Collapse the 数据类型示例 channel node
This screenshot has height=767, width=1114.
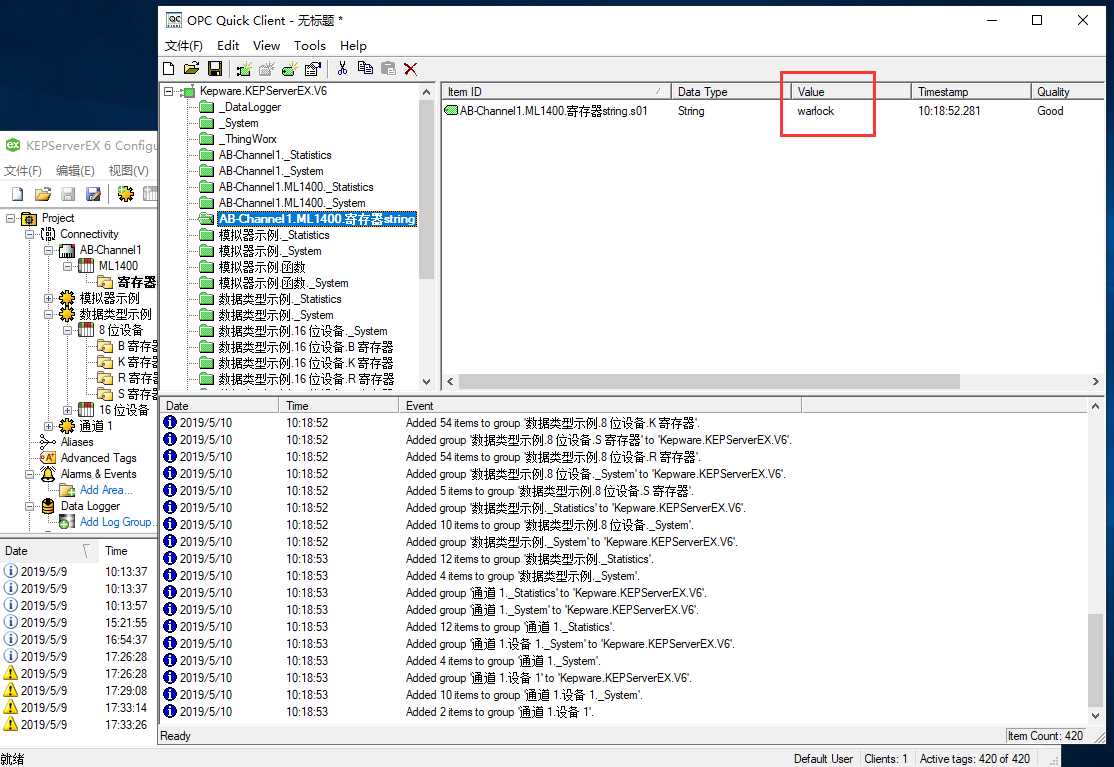click(x=48, y=314)
